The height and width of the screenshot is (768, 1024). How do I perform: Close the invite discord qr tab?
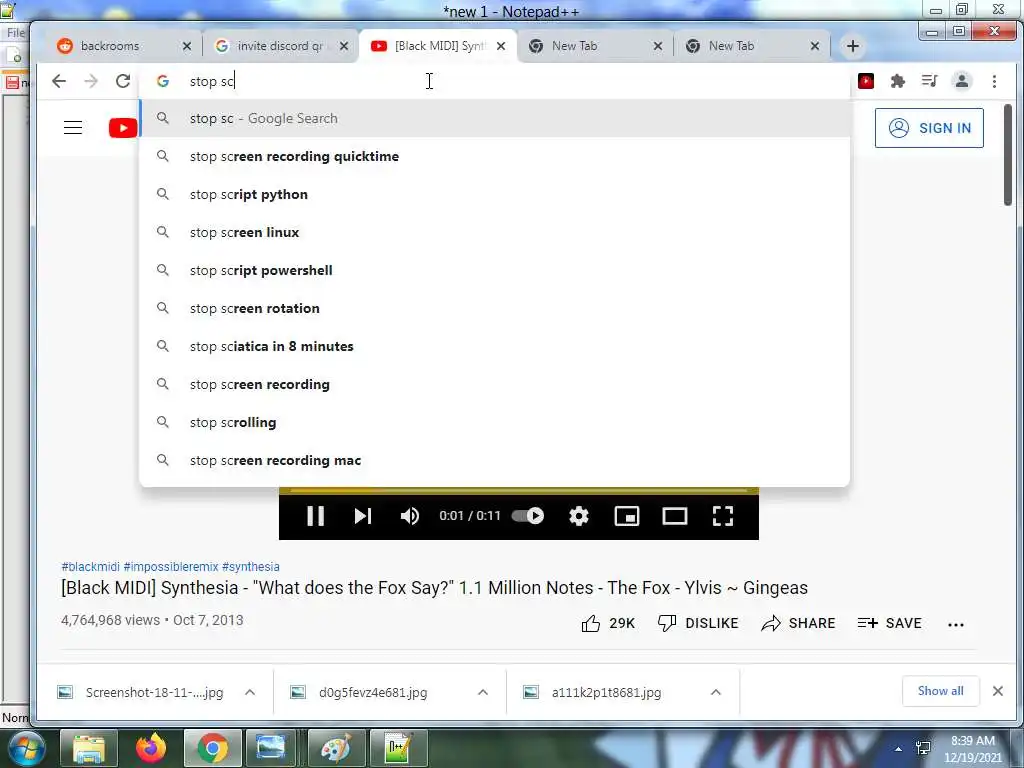point(344,46)
